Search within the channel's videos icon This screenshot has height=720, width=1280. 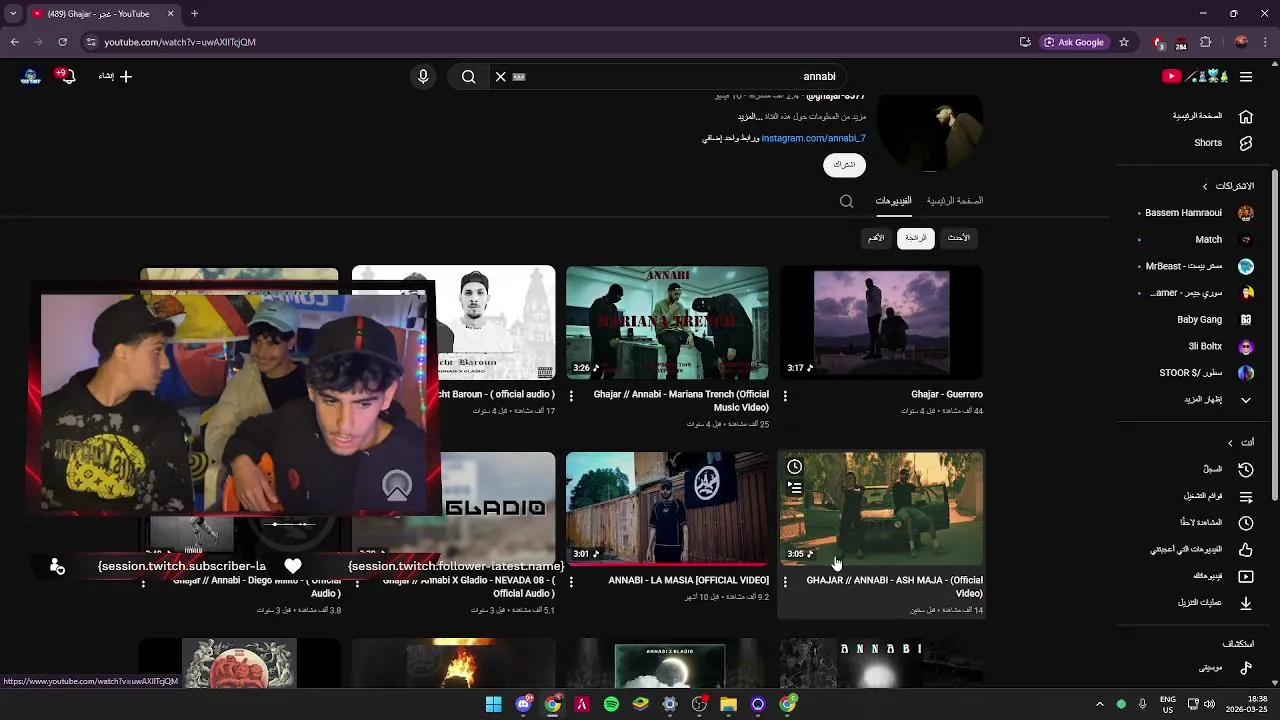[847, 201]
